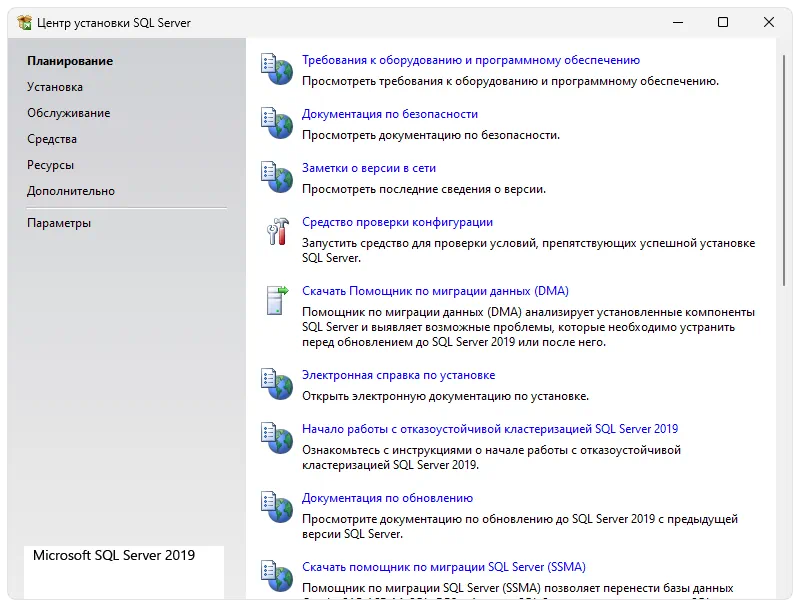Viewport: 799px width, 609px height.
Task: Open the Обслуживание section
Action: pyautogui.click(x=69, y=113)
